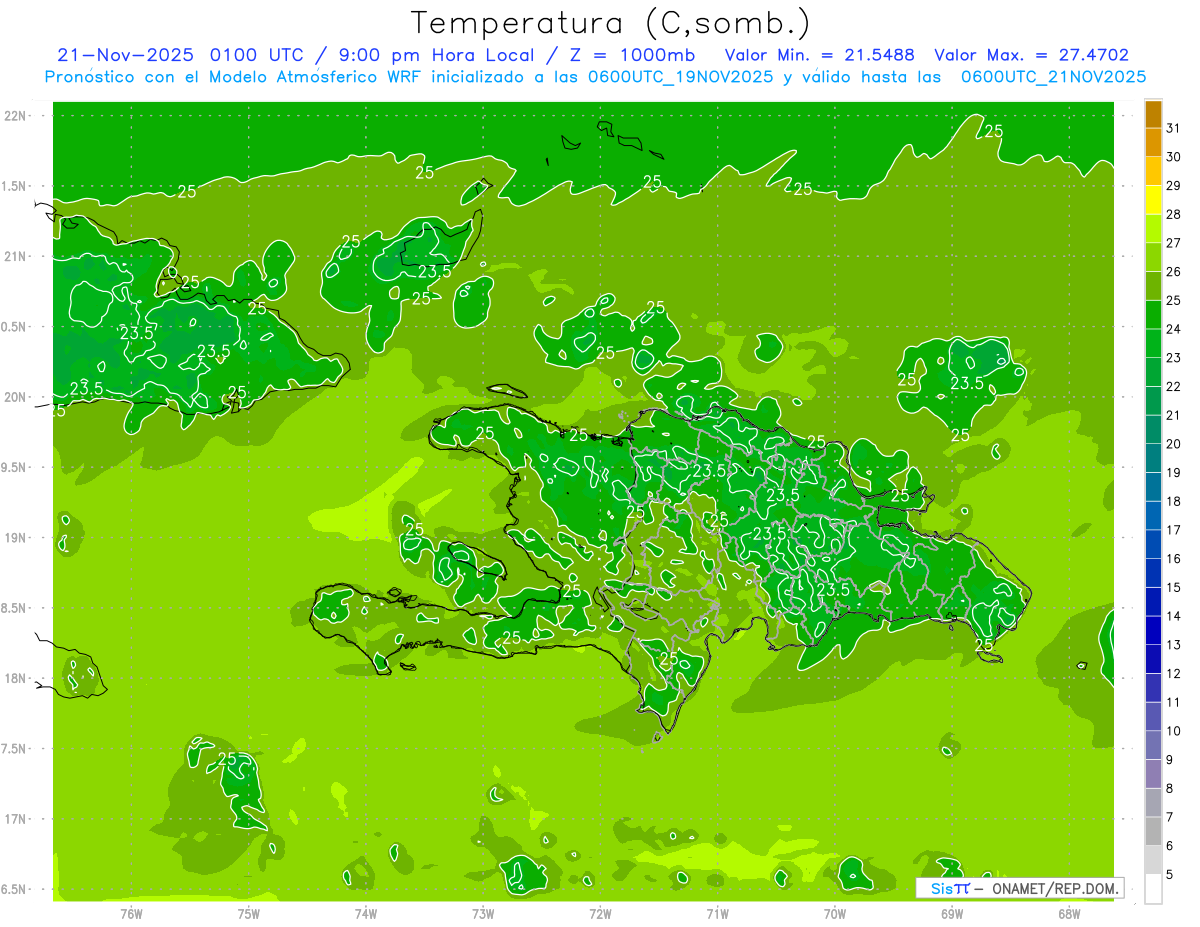Click the "7.5N" latitude label
The height and width of the screenshot is (927, 1200).
(14, 749)
